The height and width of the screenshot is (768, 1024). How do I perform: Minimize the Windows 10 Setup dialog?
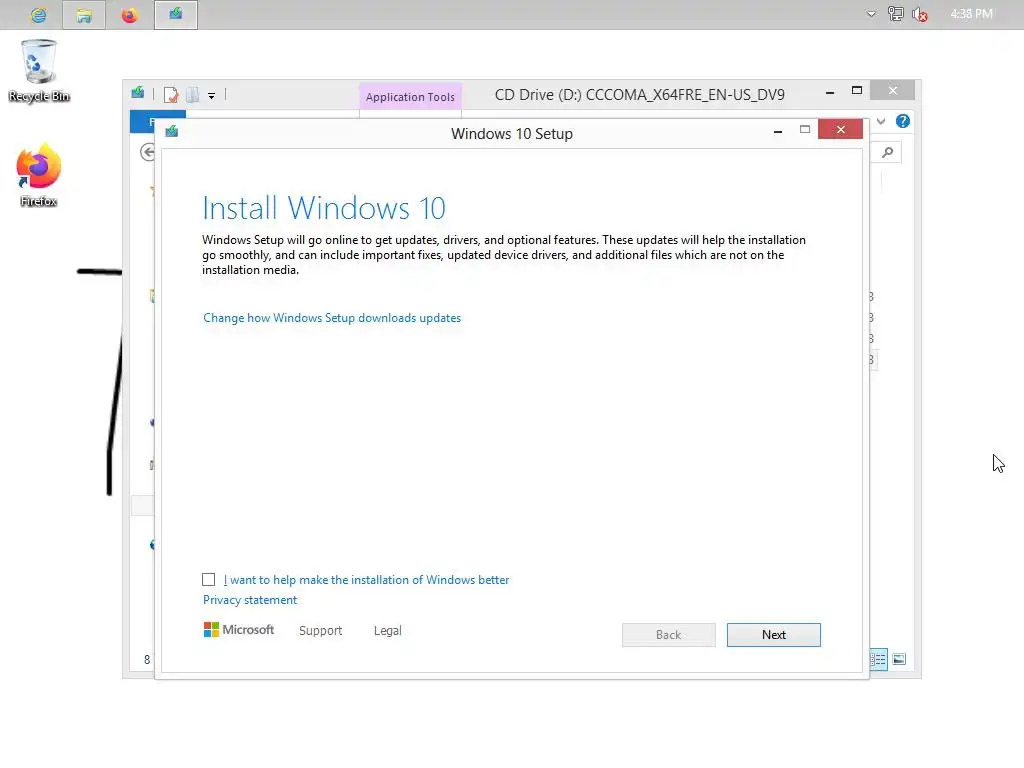click(x=777, y=131)
